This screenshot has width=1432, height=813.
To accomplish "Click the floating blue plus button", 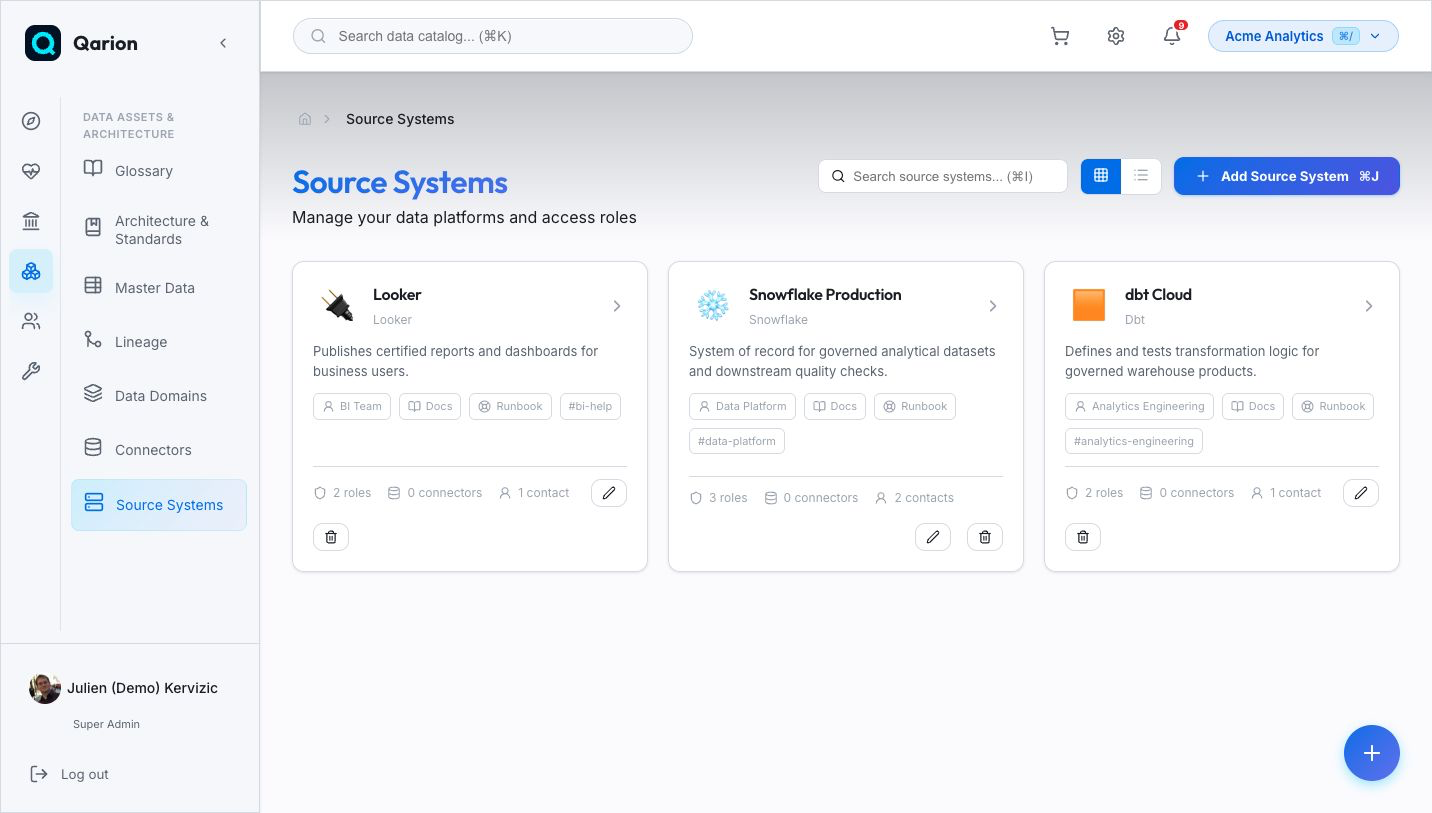I will click(x=1372, y=753).
